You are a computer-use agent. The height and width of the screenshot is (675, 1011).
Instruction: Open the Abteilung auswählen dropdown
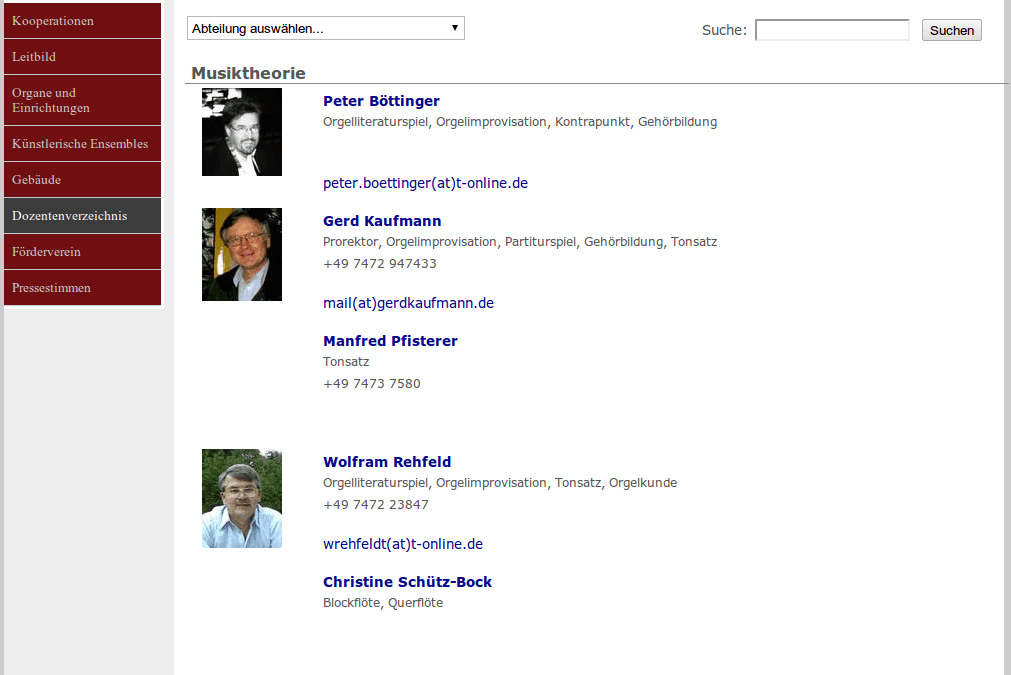[325, 29]
